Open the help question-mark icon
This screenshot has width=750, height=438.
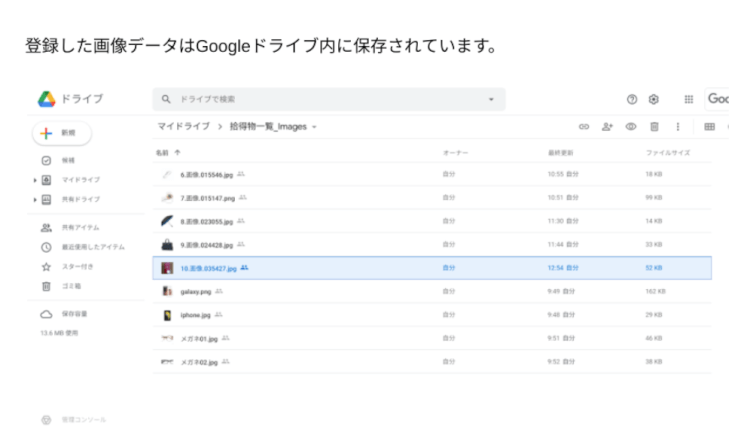pos(632,99)
